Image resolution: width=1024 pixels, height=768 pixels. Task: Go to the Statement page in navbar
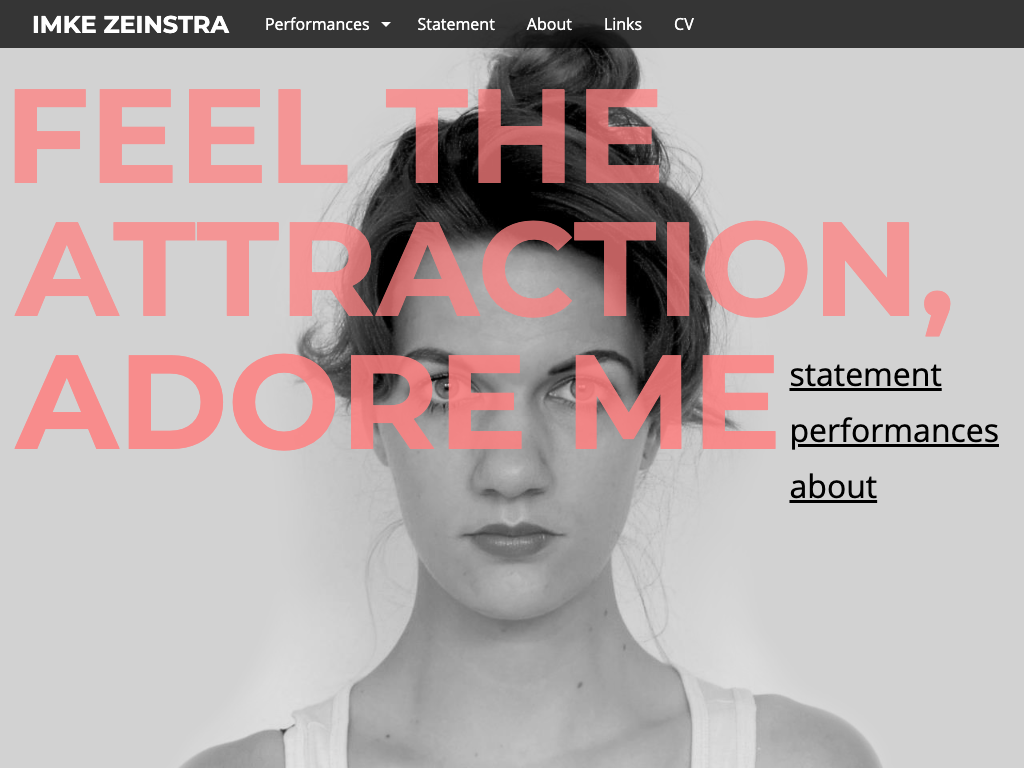(x=456, y=24)
